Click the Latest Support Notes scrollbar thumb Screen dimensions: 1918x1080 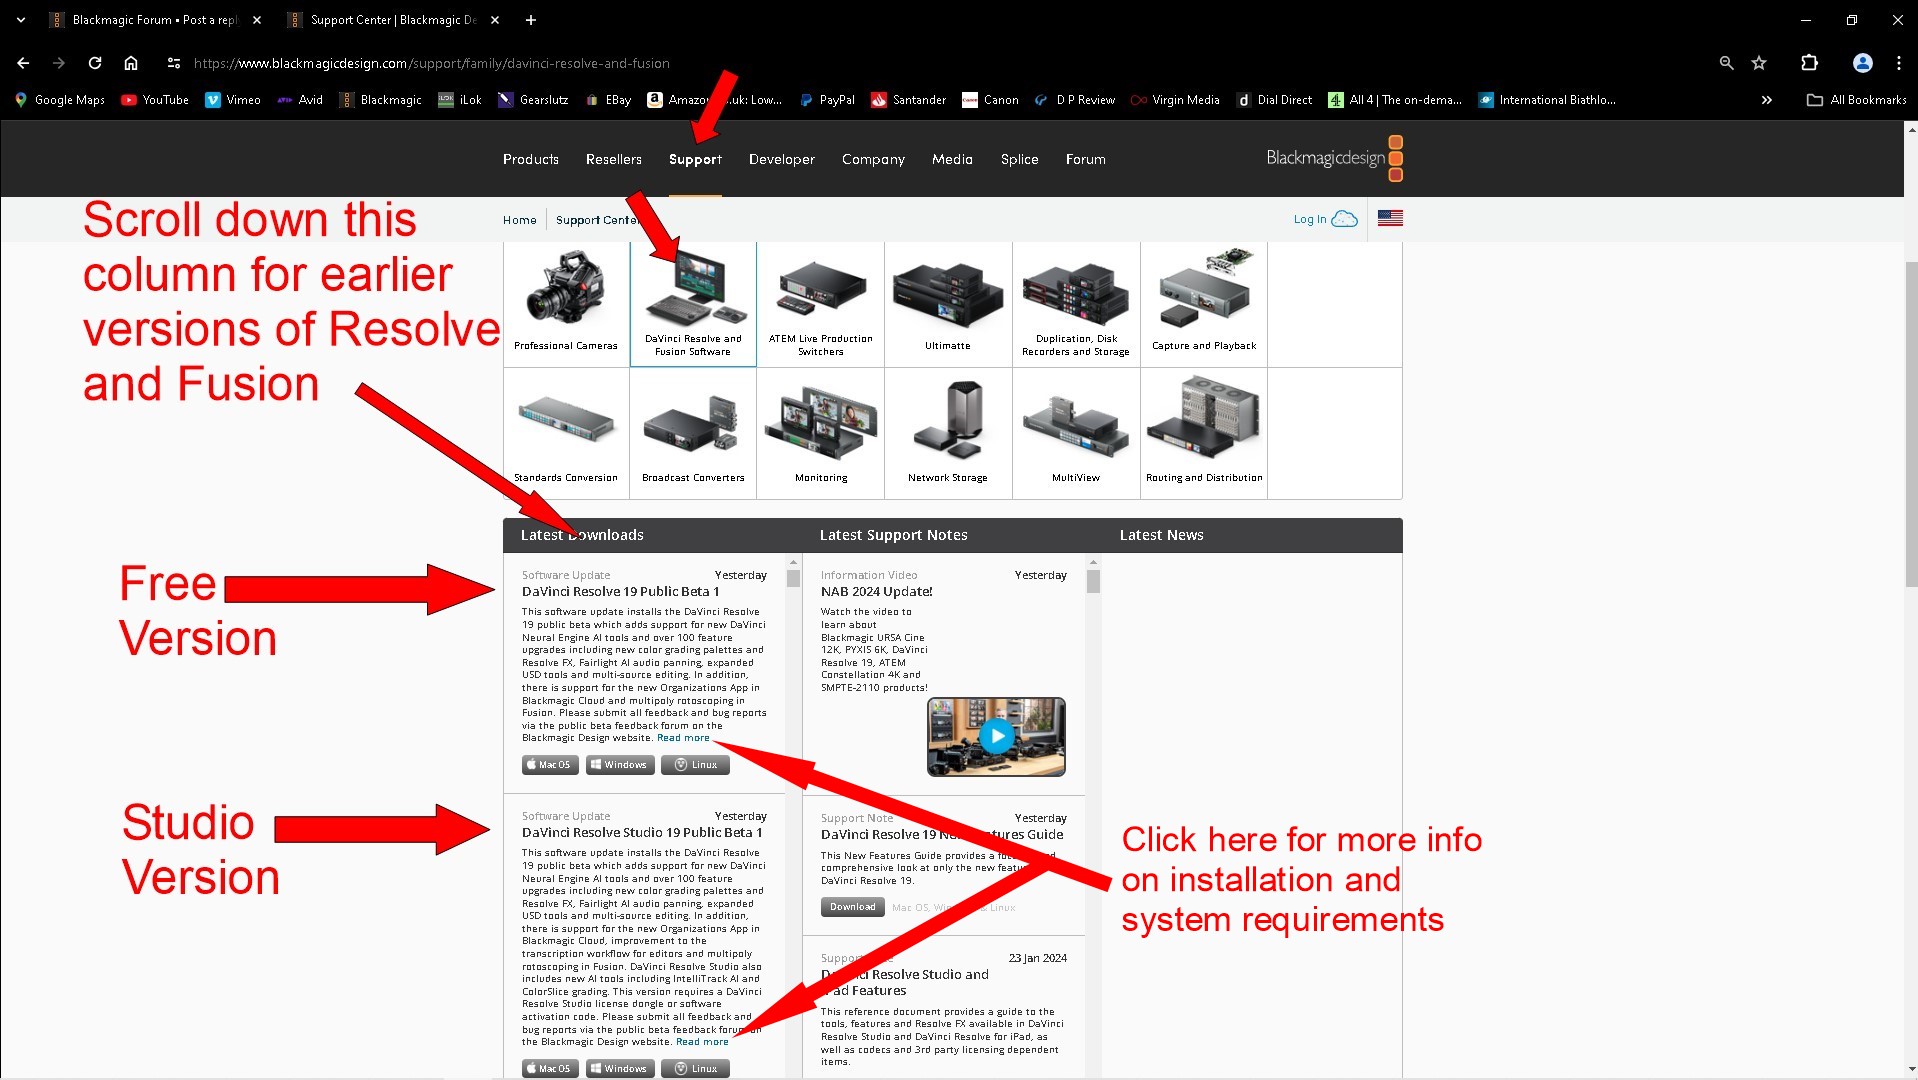tap(1093, 581)
